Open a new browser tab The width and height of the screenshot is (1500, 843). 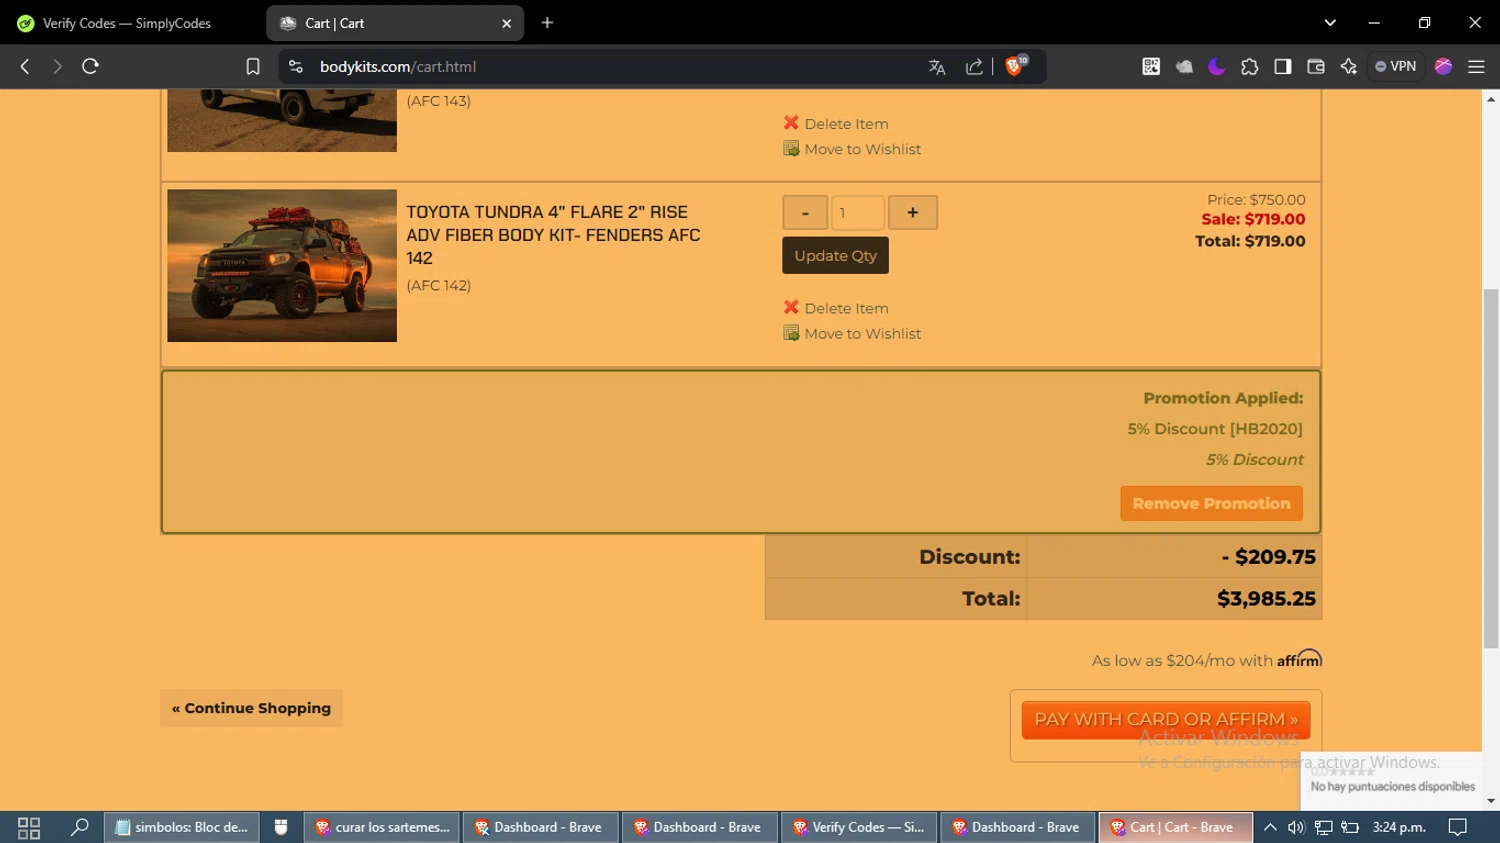click(547, 22)
